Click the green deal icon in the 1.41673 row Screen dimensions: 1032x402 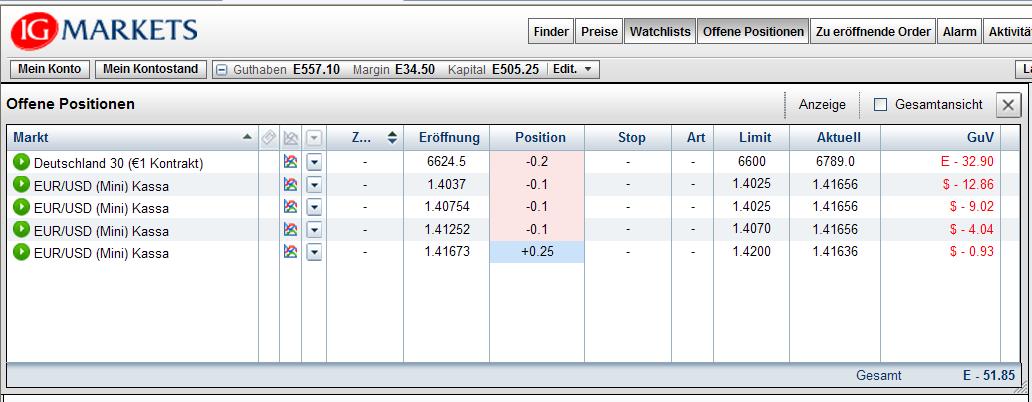21,253
